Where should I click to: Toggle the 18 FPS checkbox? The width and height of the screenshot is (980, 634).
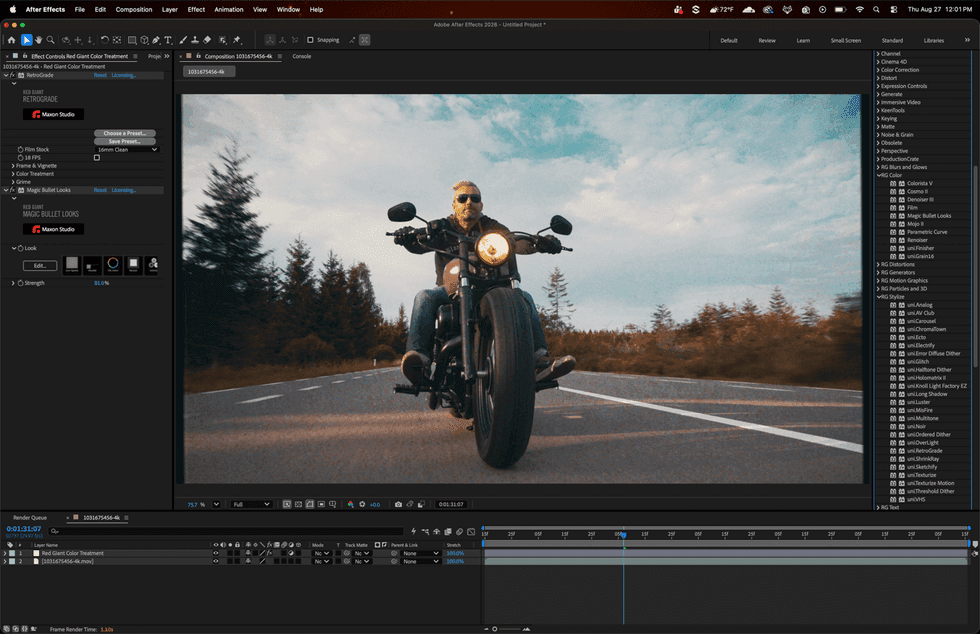coord(97,158)
